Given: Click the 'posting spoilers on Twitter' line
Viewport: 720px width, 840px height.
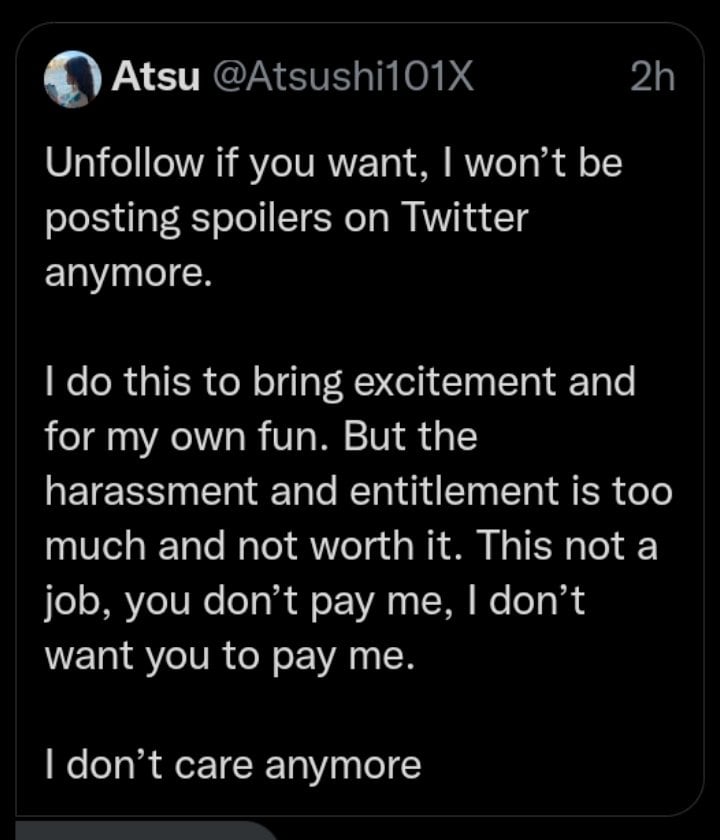Looking at the screenshot, I should [x=287, y=219].
